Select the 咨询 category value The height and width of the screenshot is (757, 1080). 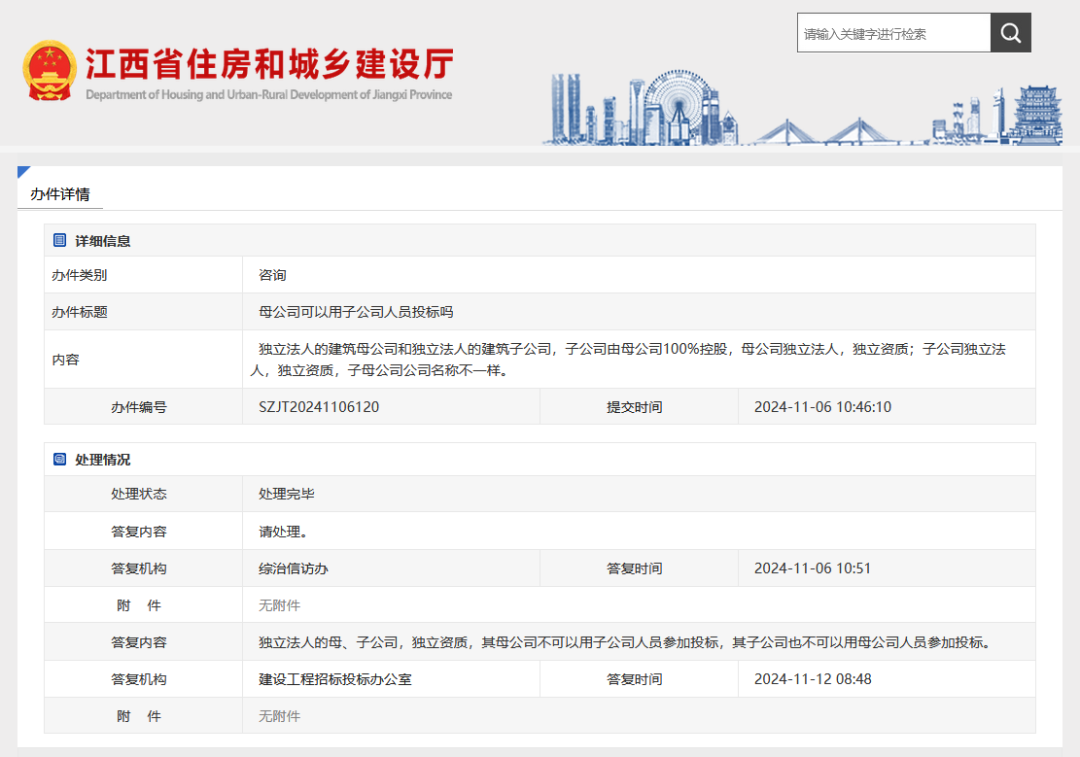point(270,274)
